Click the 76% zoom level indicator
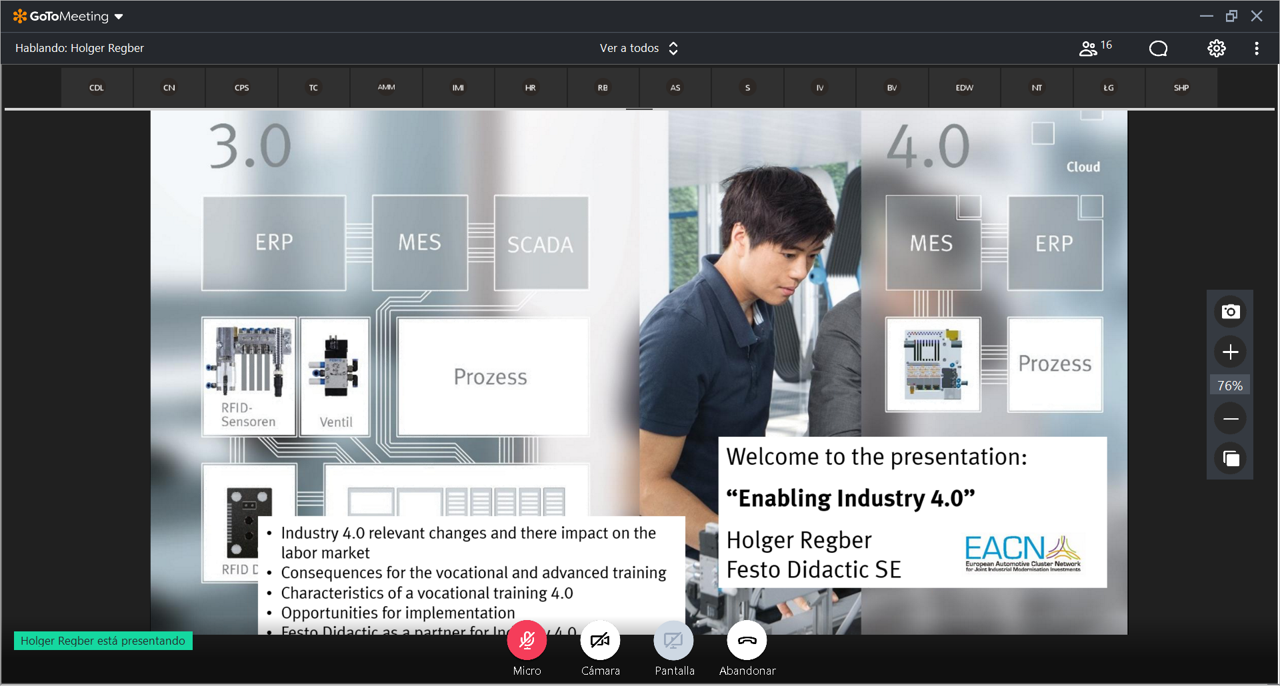1280x686 pixels. pyautogui.click(x=1230, y=386)
